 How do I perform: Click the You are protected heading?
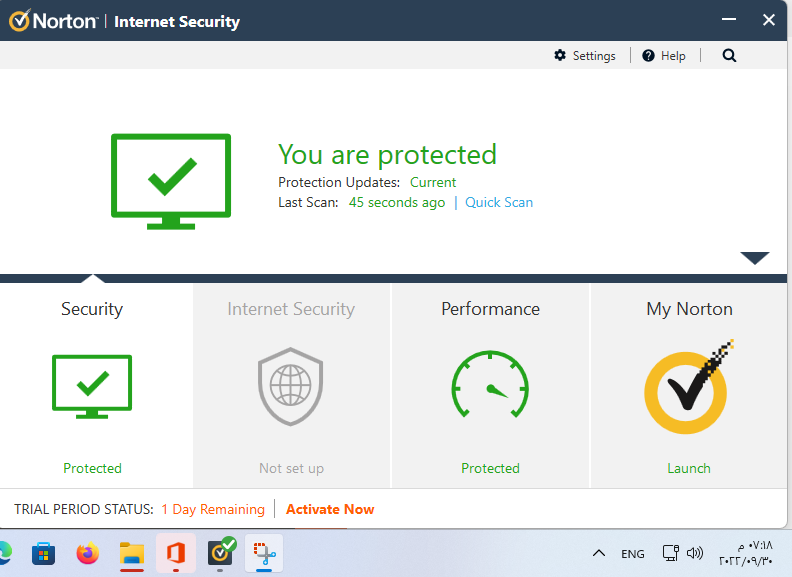387,155
